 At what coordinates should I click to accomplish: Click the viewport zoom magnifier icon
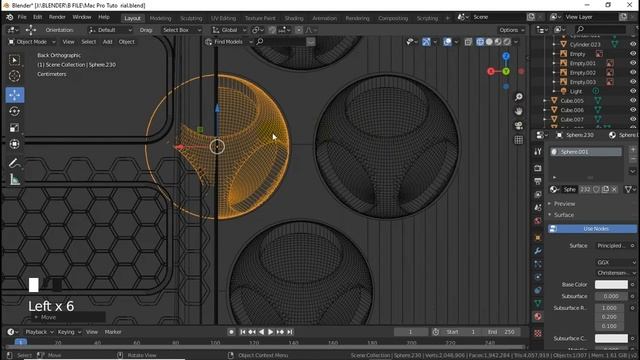tap(518, 97)
